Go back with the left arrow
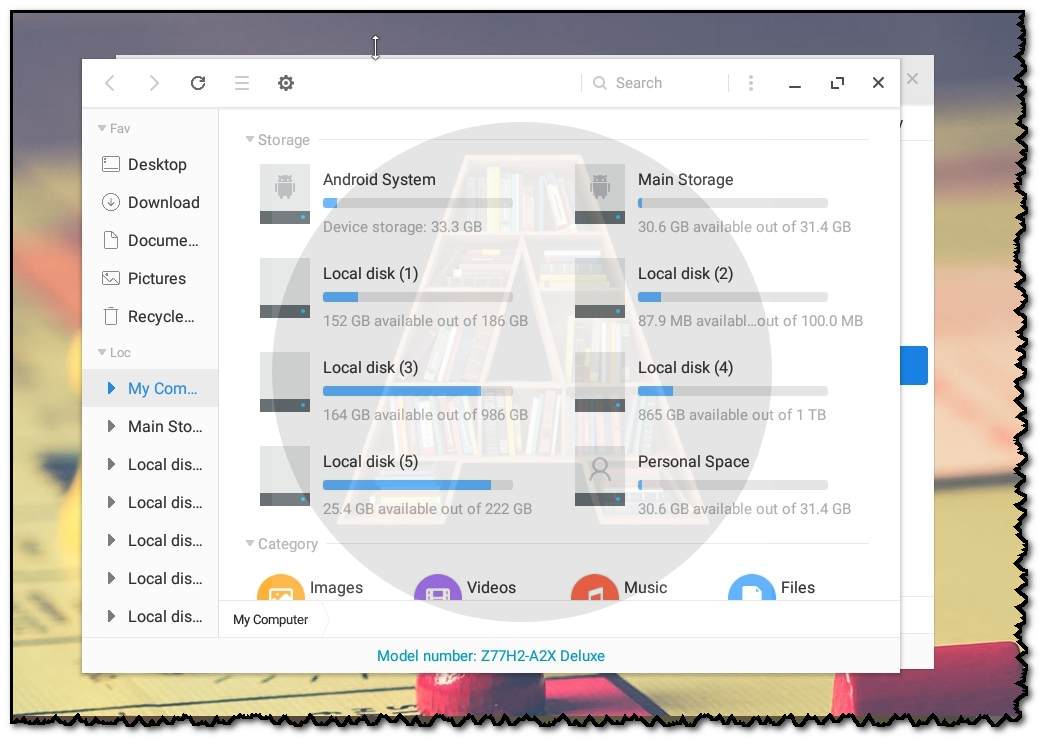 pos(111,83)
